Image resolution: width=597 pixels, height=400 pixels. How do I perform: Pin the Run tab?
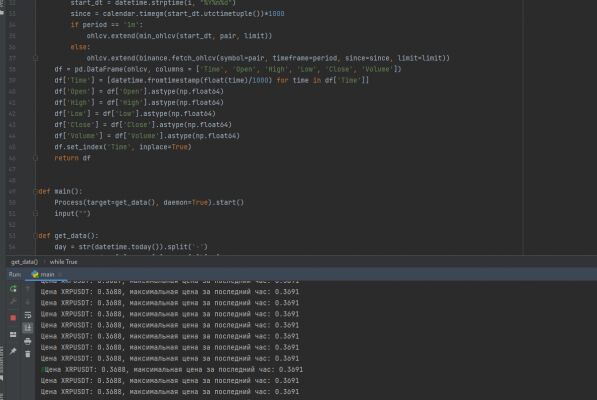click(x=13, y=351)
